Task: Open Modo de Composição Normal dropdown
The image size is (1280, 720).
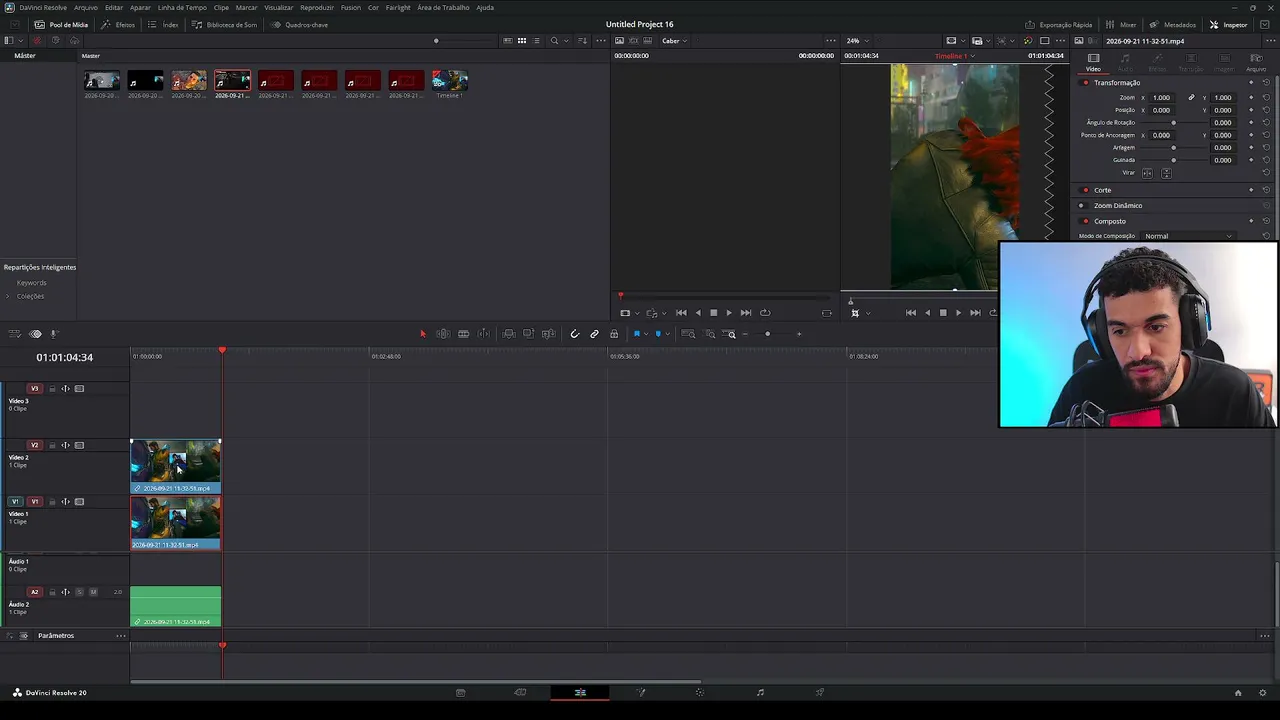Action: 1188,236
